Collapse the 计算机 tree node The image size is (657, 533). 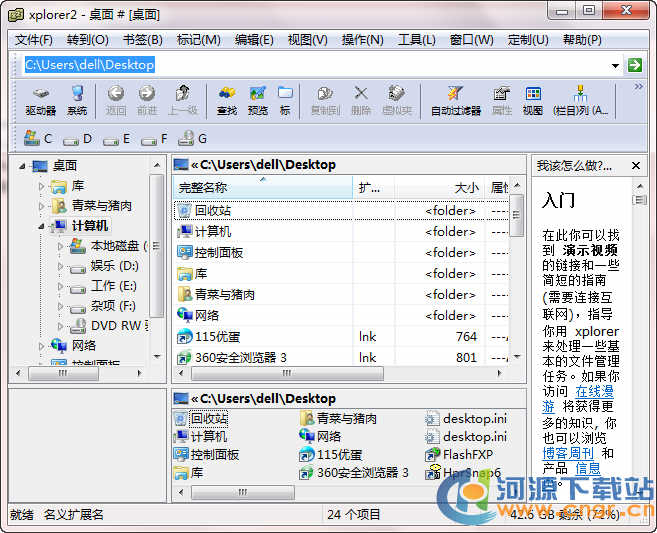(41, 226)
